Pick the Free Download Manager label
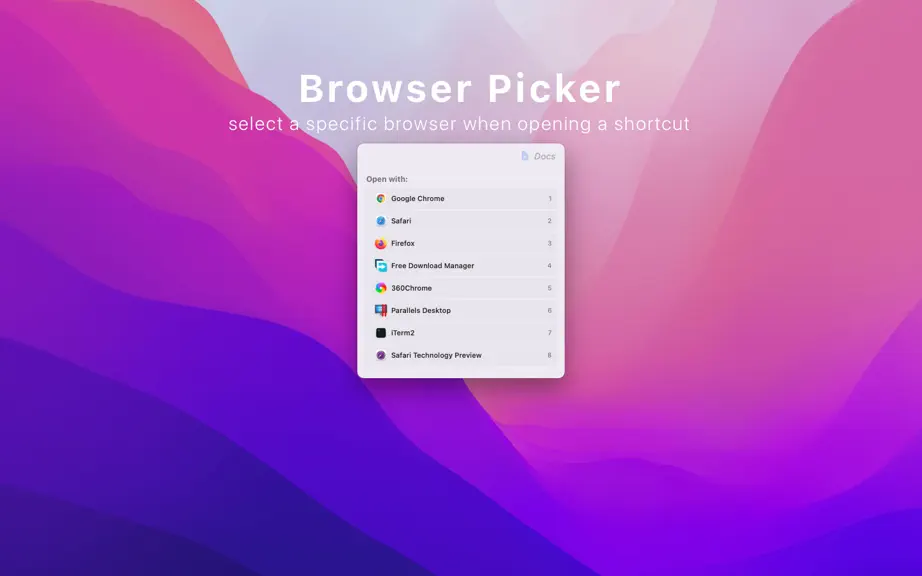 tap(433, 266)
